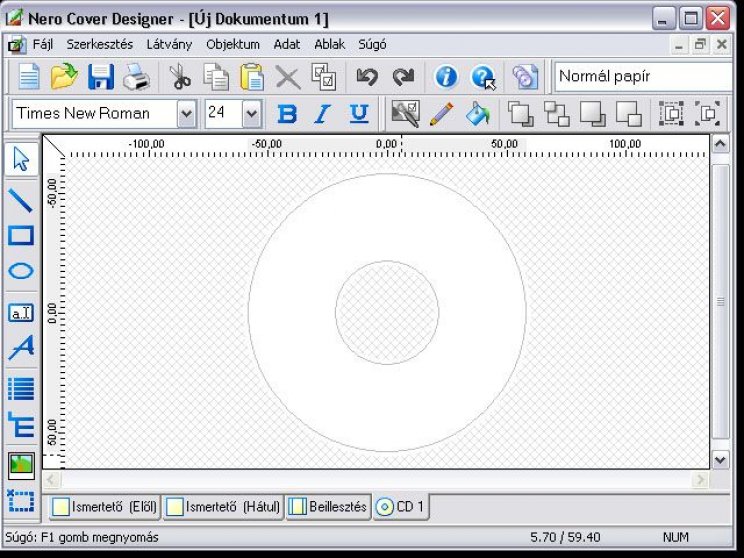This screenshot has width=744, height=558.
Task: Open the Objektum menu
Action: pyautogui.click(x=233, y=45)
